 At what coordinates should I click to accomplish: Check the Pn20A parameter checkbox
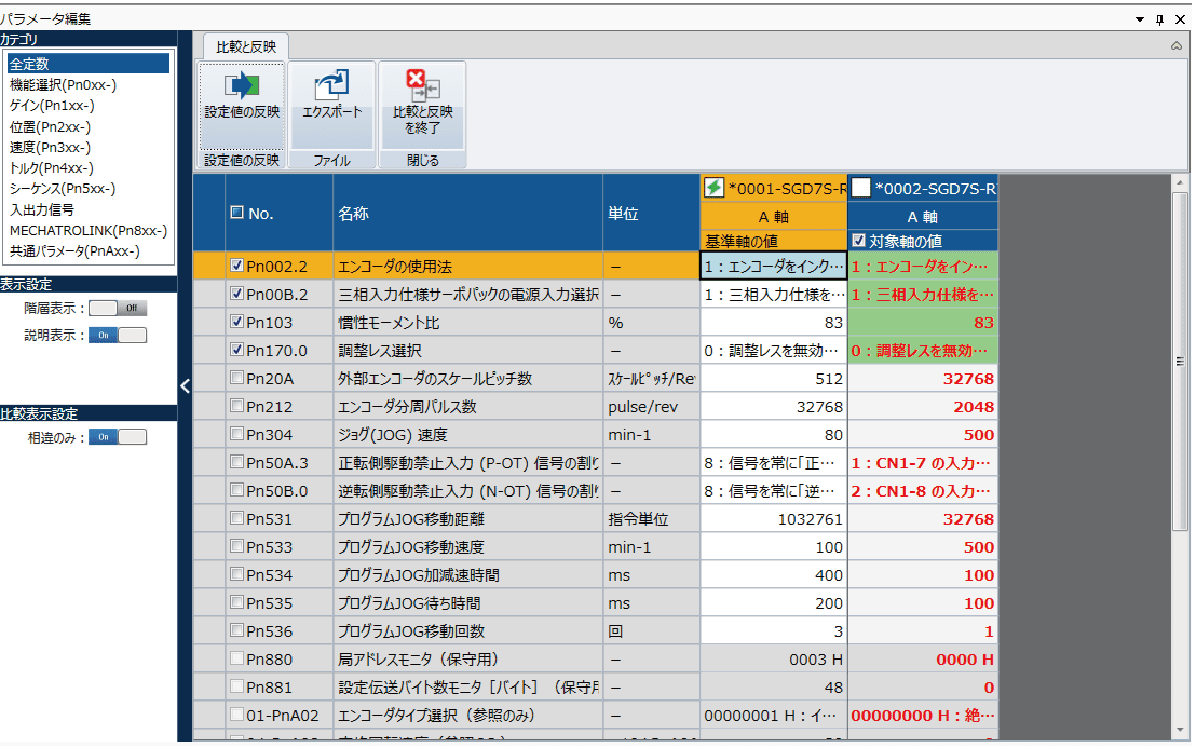pos(236,378)
